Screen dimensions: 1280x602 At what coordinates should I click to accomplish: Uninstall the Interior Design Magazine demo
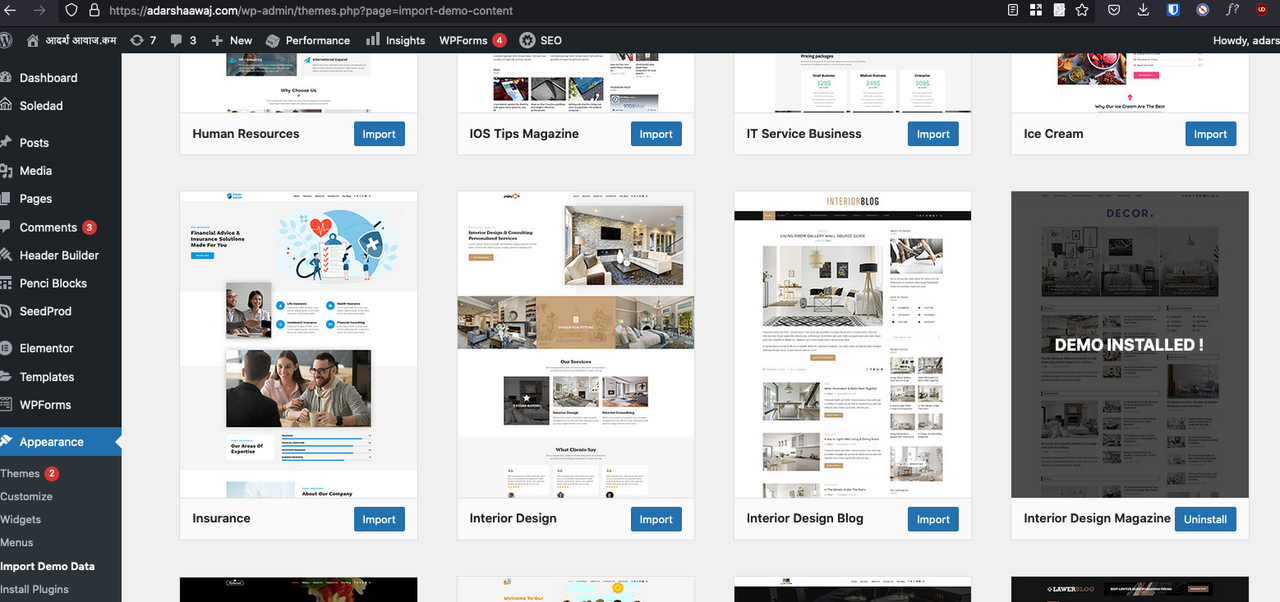[x=1205, y=519]
